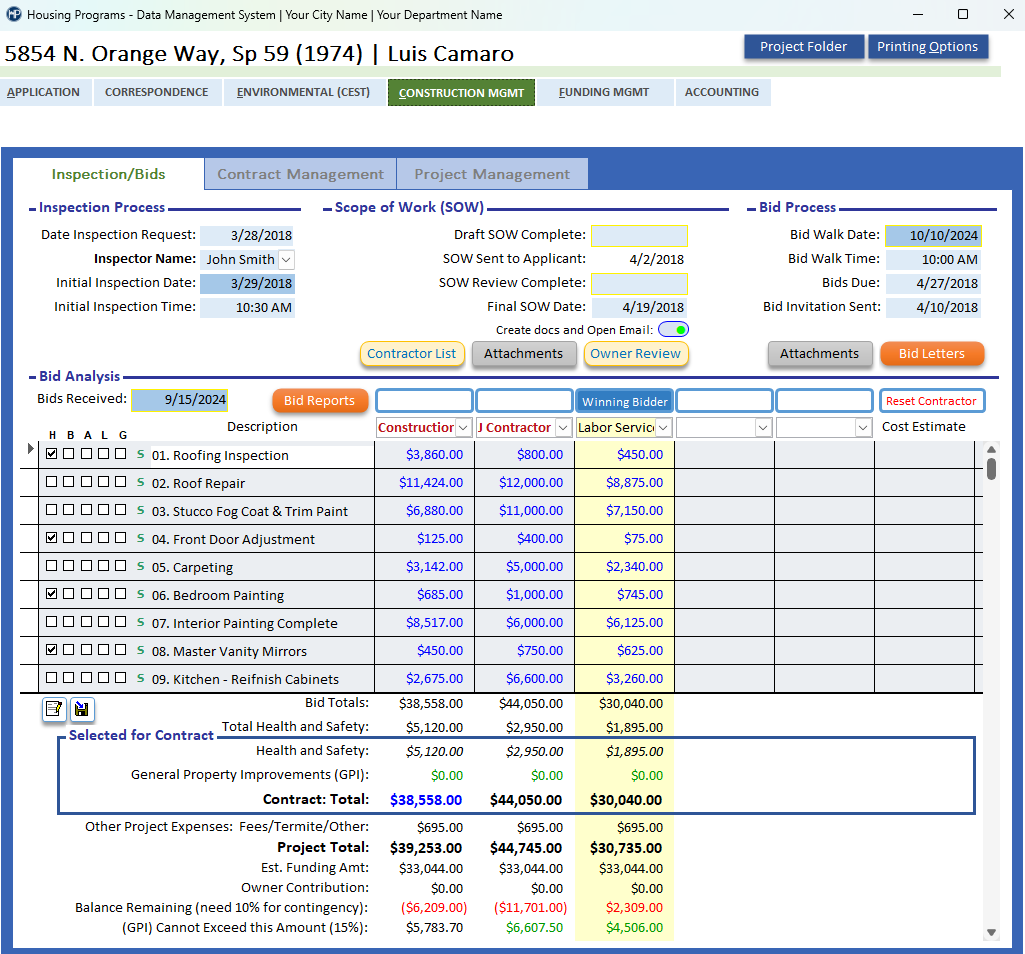Click the edit notes icon below bid list
Screen dimensions: 1025x954
pos(54,709)
